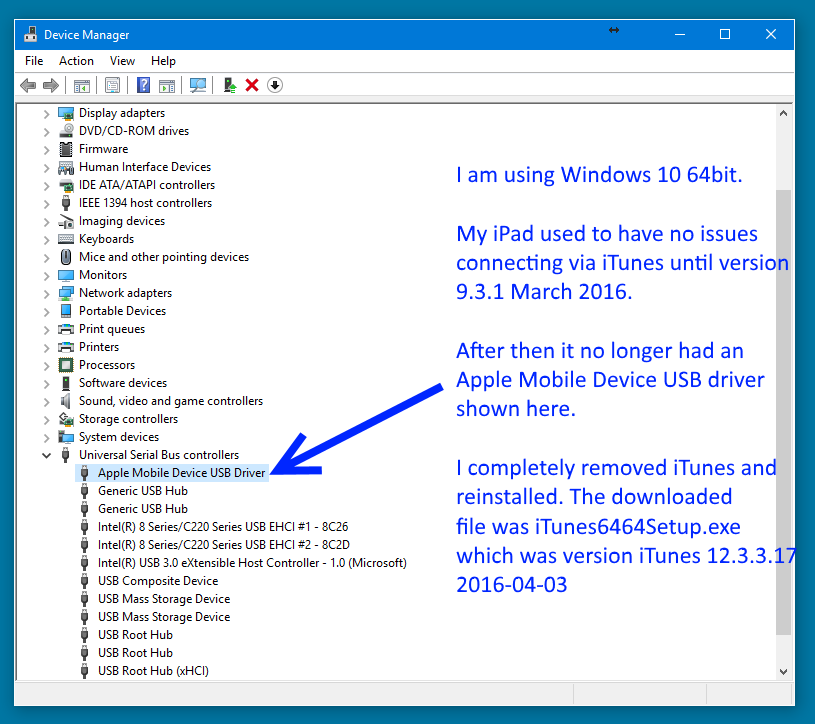
Task: Expand the IEEE 1394 host controllers node
Action: point(46,204)
